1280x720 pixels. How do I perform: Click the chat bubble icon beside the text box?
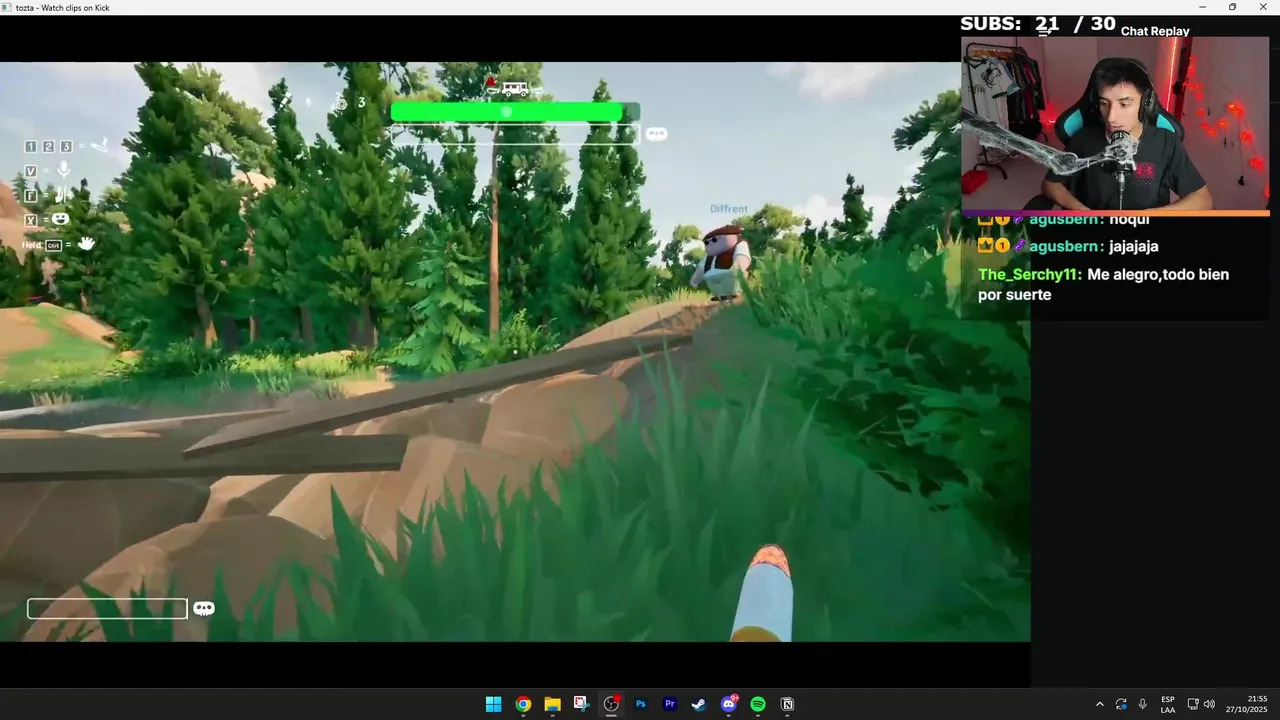pos(204,608)
